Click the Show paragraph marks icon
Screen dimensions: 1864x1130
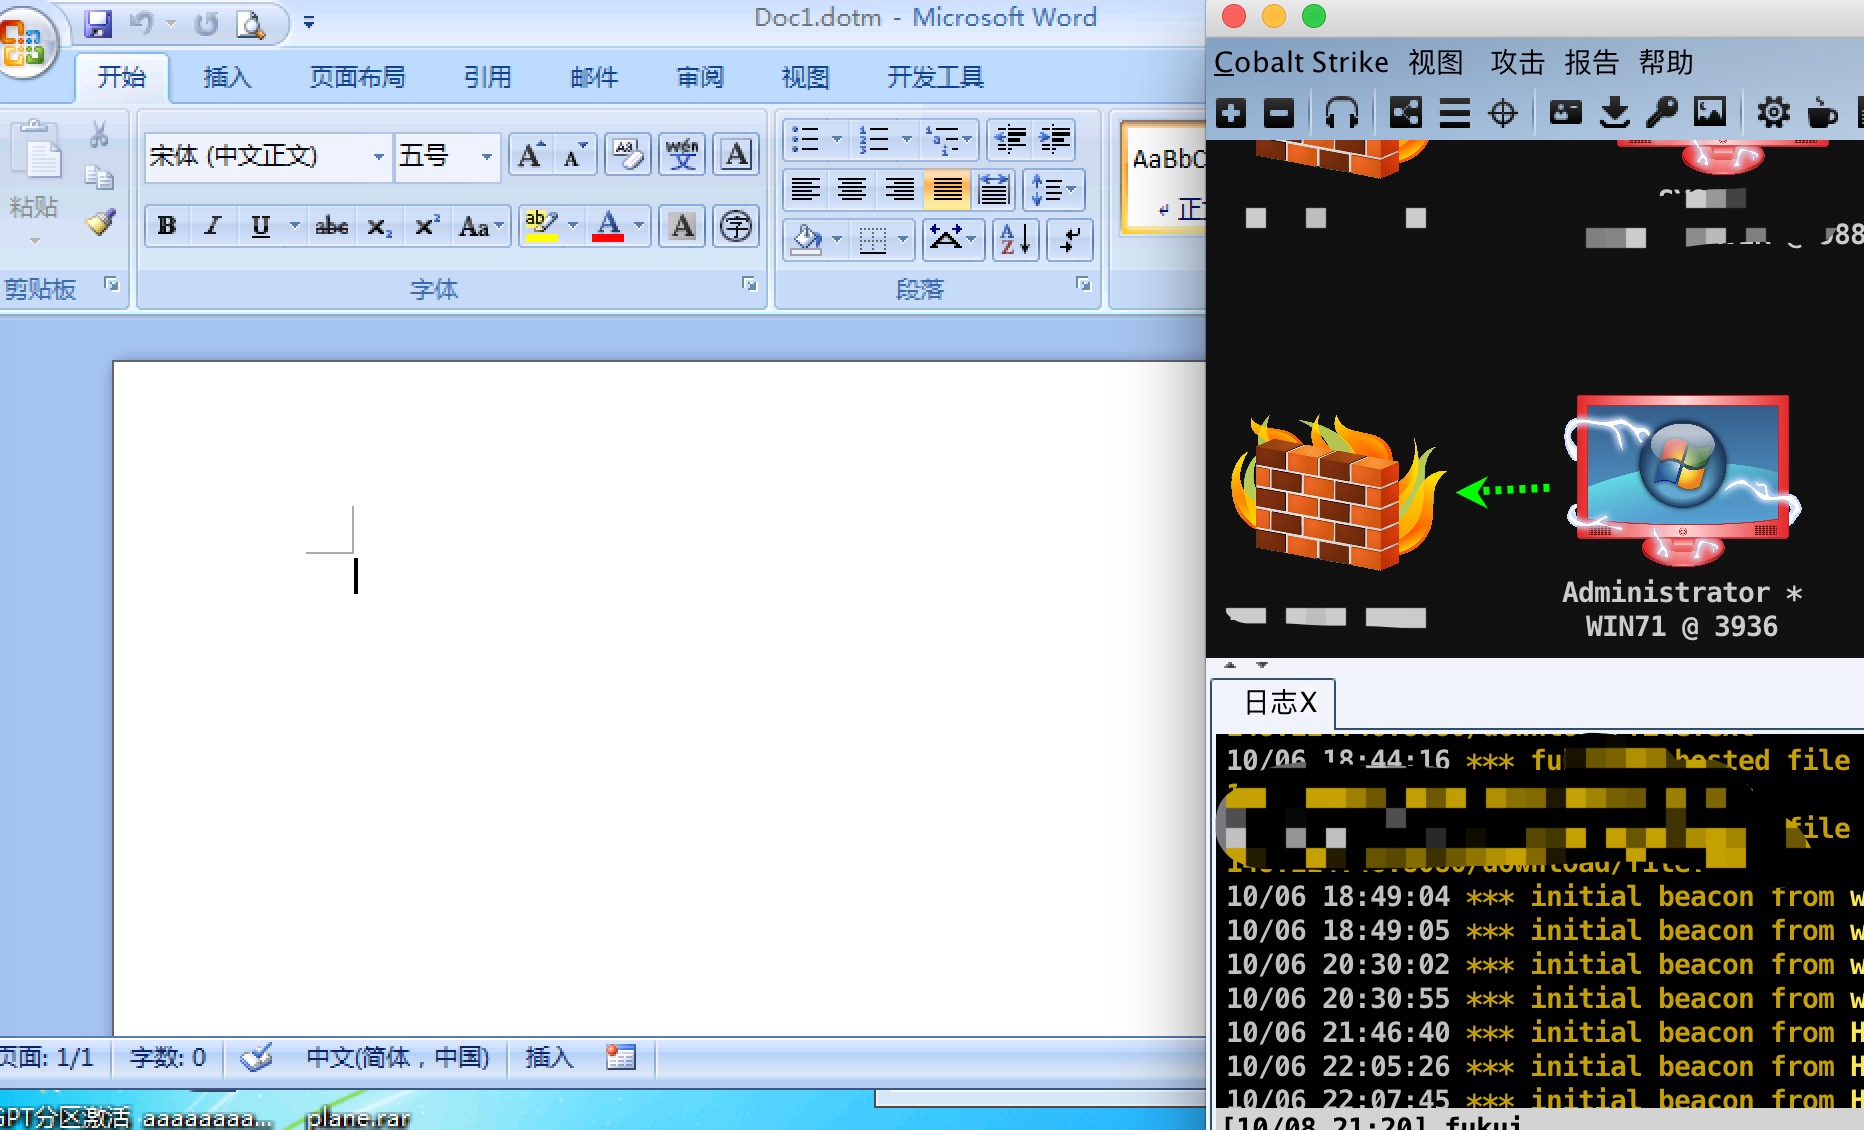[1069, 239]
